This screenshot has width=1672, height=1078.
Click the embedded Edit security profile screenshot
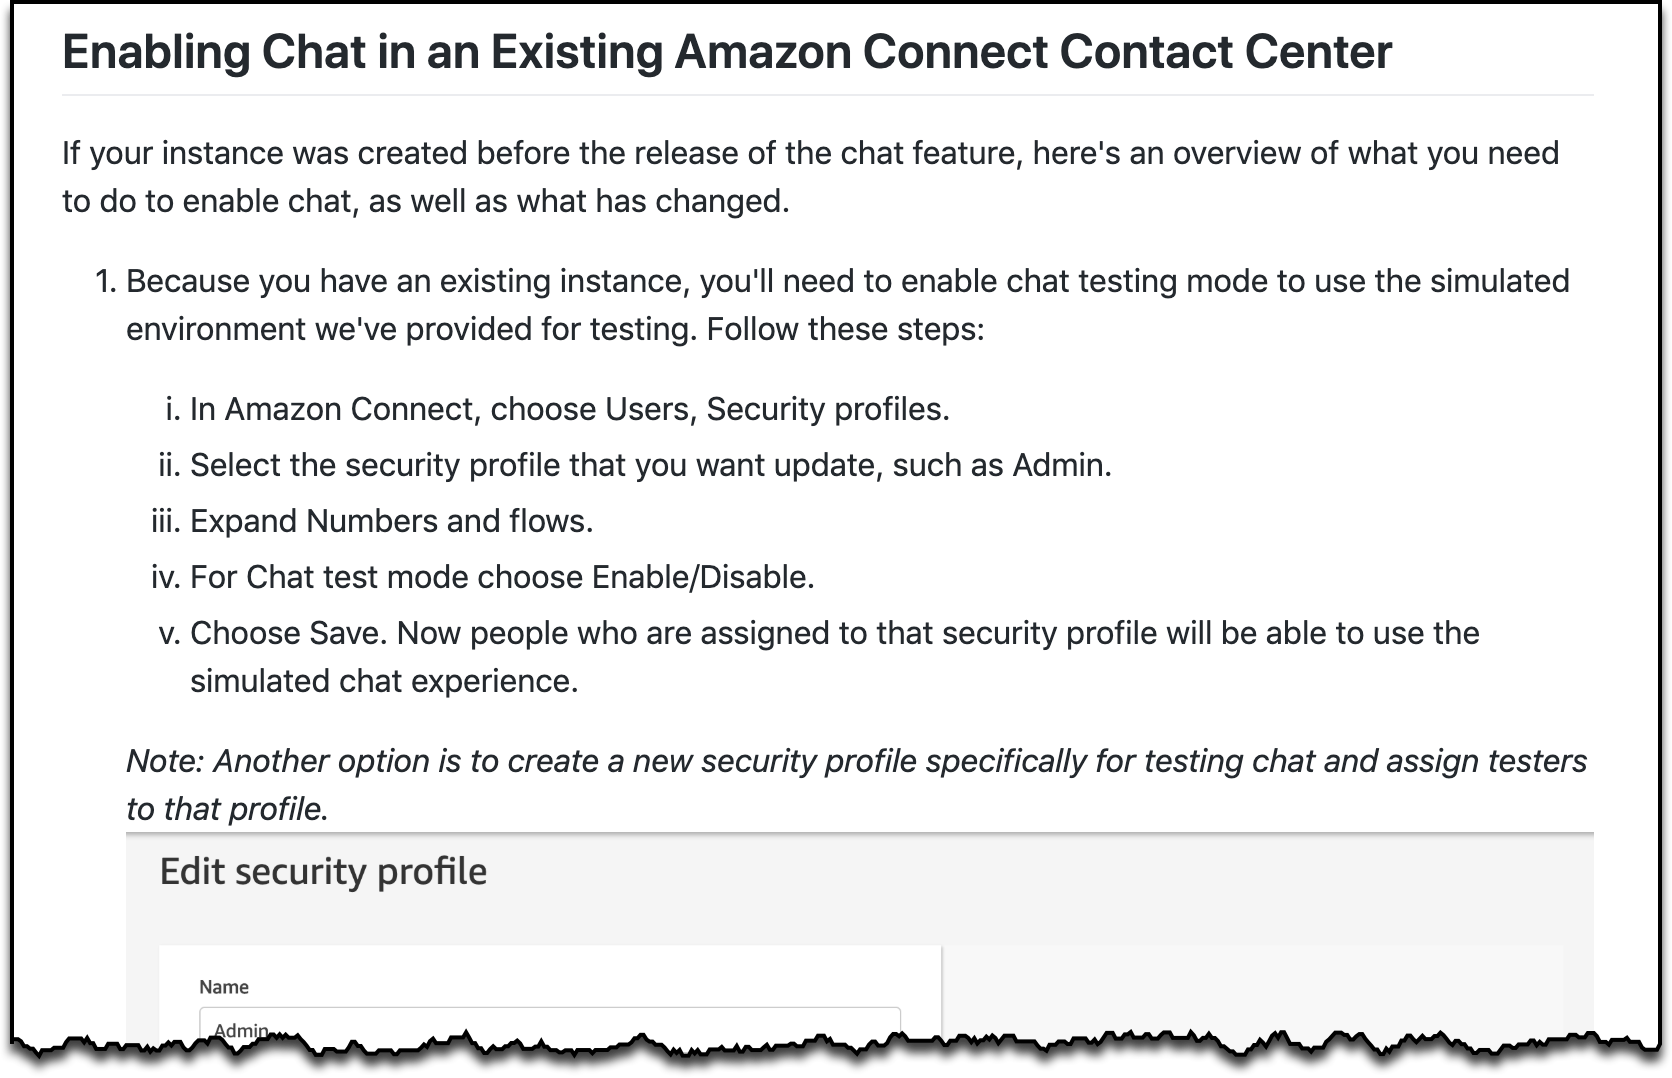(x=859, y=940)
